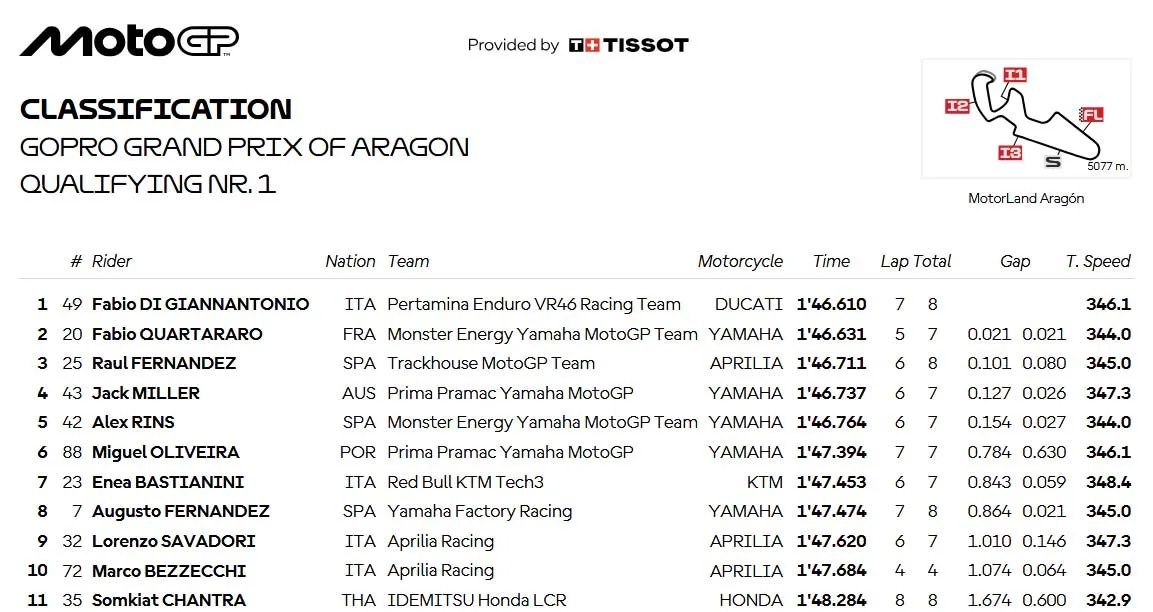This screenshot has width=1153, height=612.
Task: Open the MotorLand Aragón circuit map
Action: click(1026, 118)
